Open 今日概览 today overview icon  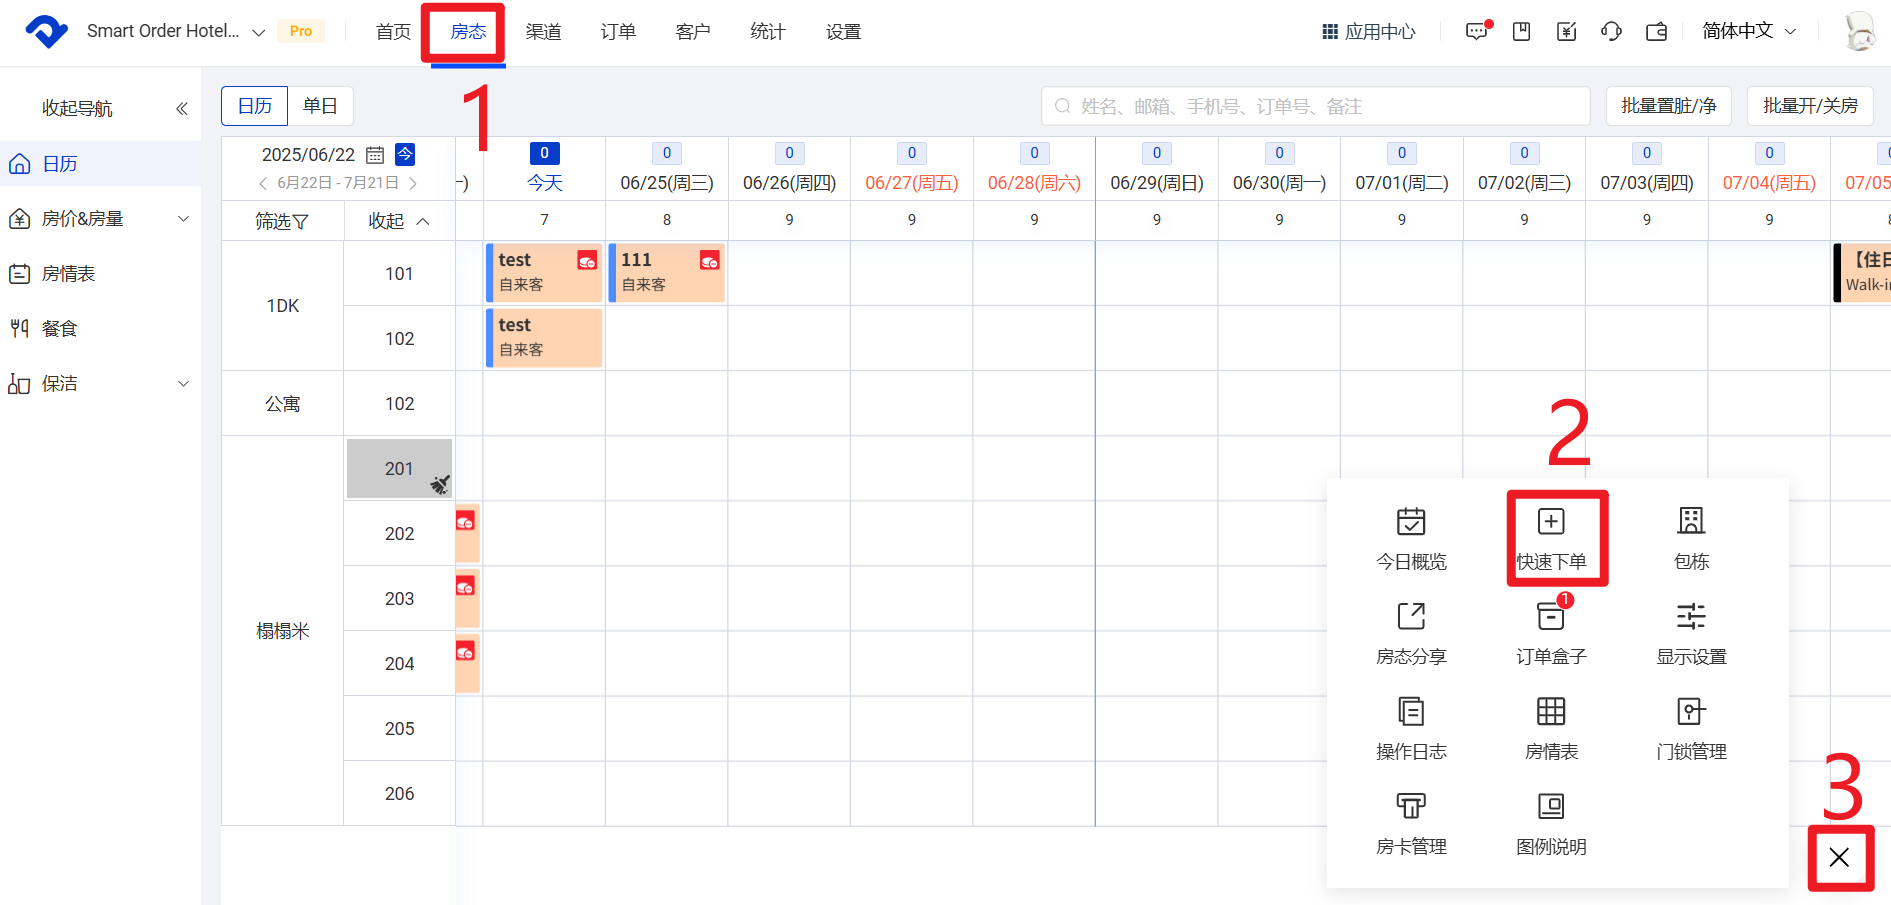[x=1411, y=523]
